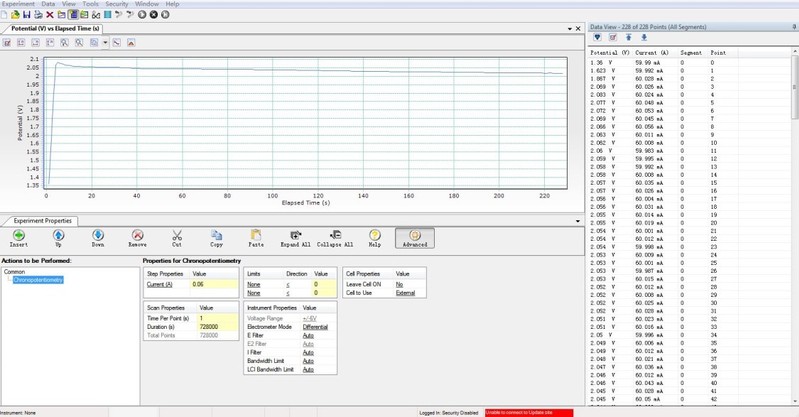The image size is (799, 417).
Task: Click the Insert action icon
Action: (18, 236)
